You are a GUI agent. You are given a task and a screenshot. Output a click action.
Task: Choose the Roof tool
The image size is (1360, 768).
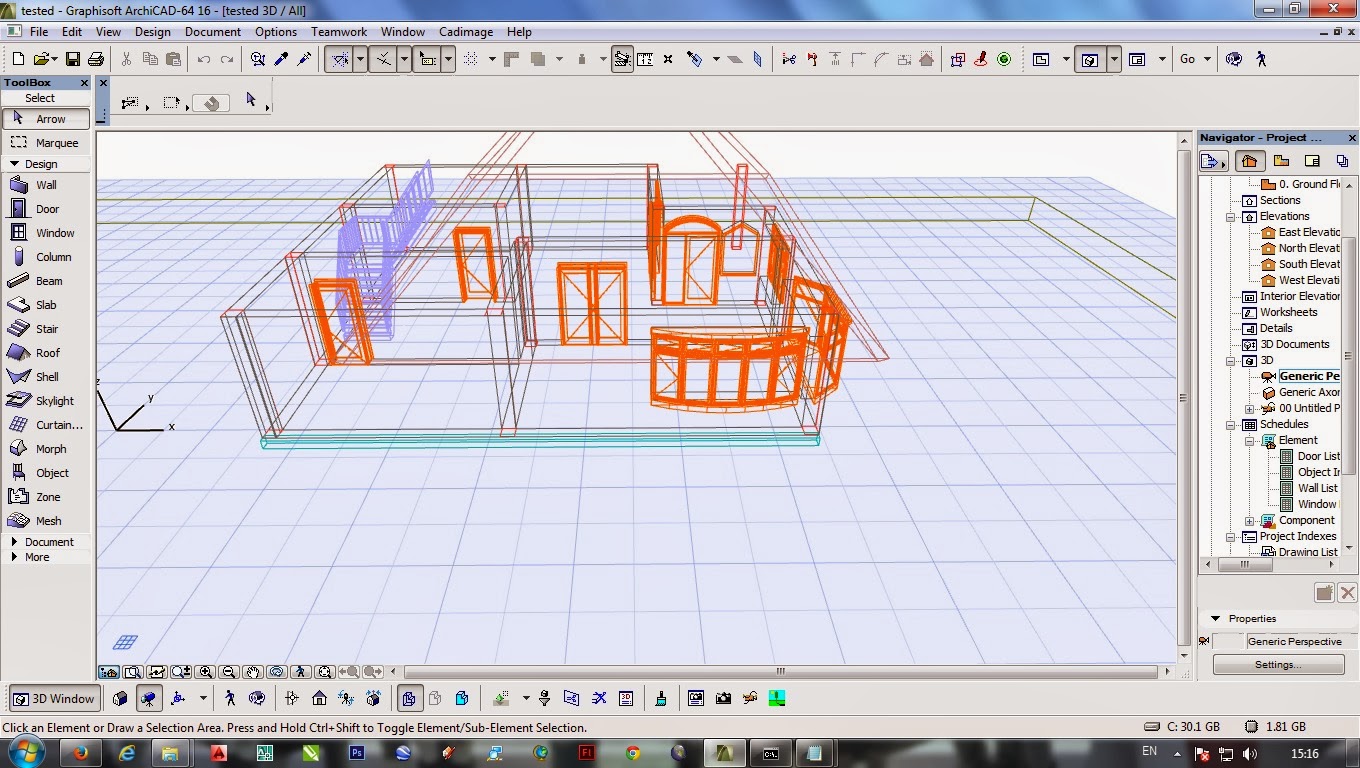pos(45,353)
